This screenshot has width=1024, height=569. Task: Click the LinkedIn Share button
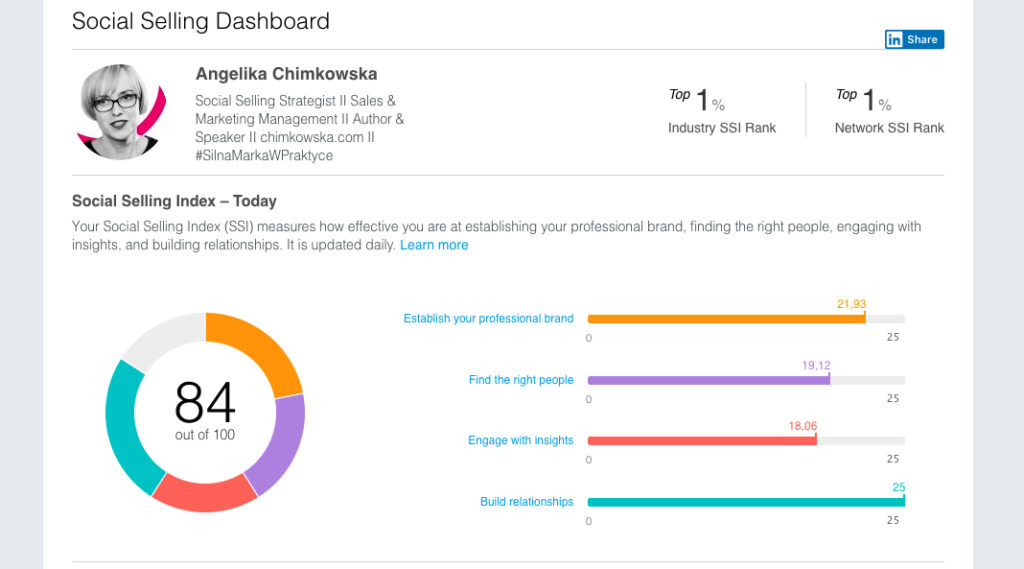[914, 39]
